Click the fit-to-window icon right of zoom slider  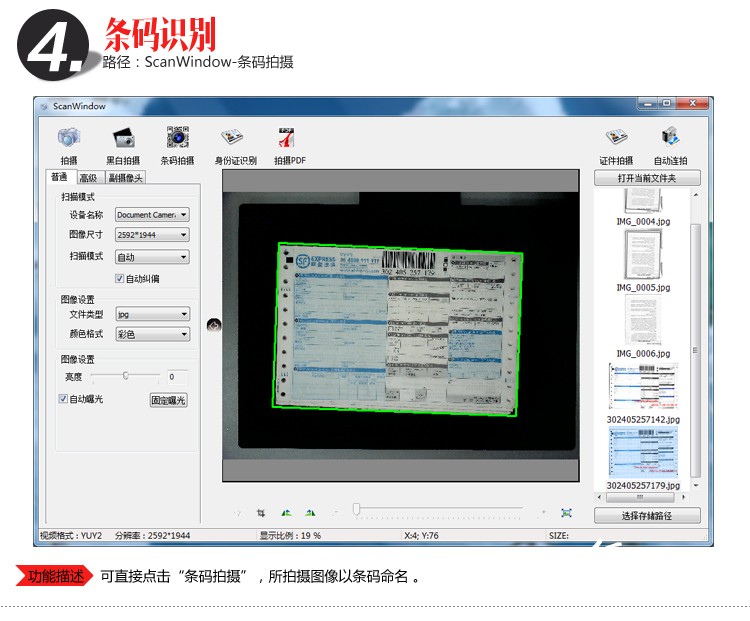click(566, 512)
